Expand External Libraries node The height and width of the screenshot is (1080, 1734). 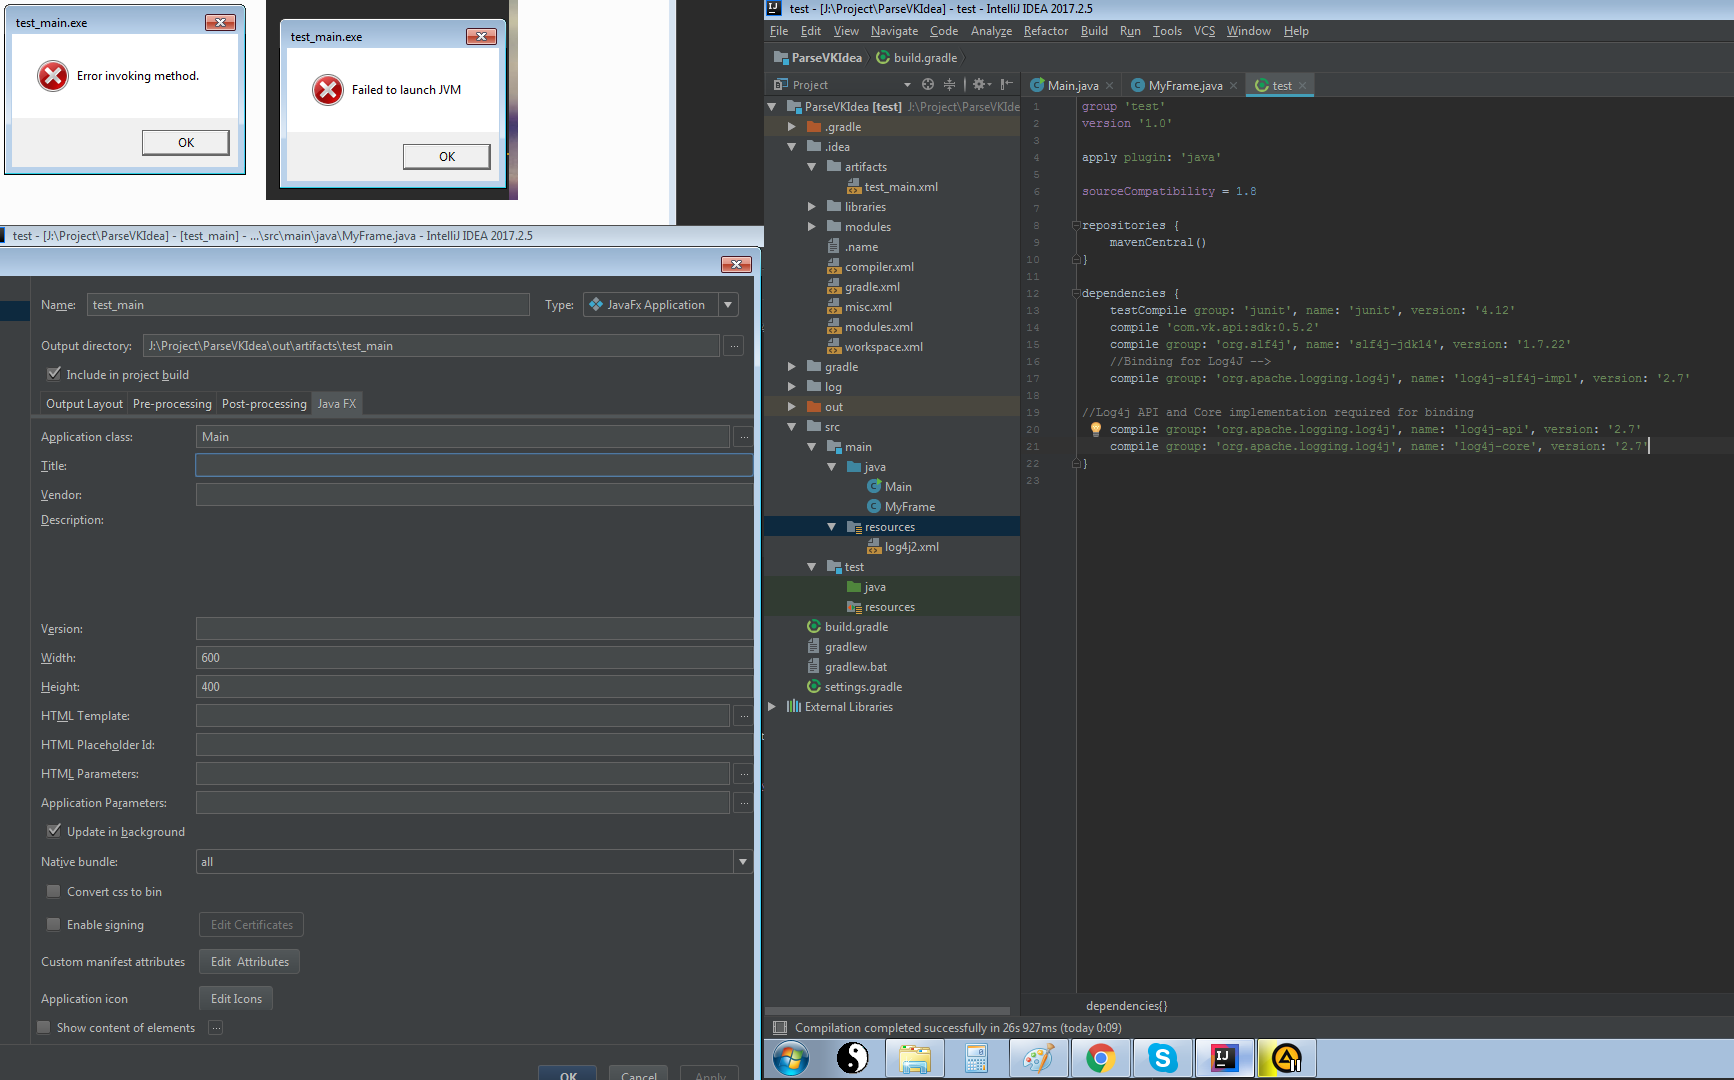(x=771, y=707)
